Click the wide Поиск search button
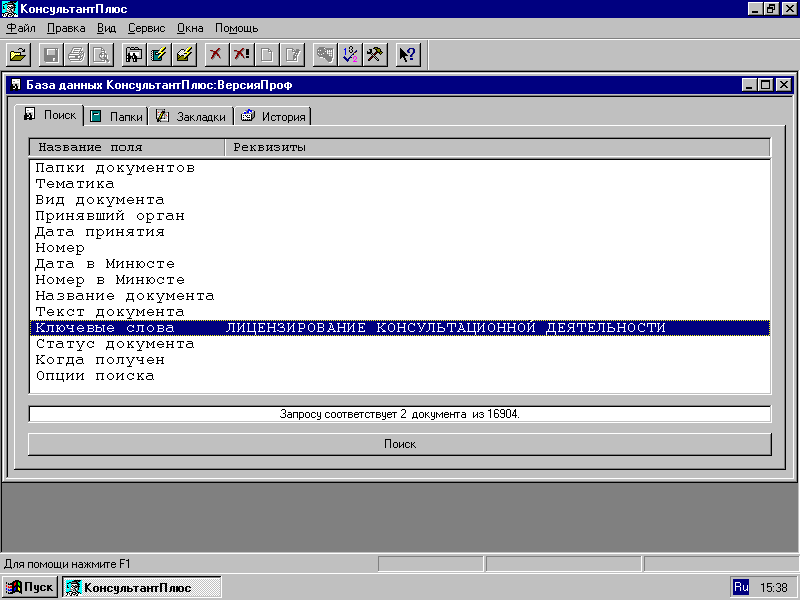The height and width of the screenshot is (600, 800). pyautogui.click(x=400, y=444)
